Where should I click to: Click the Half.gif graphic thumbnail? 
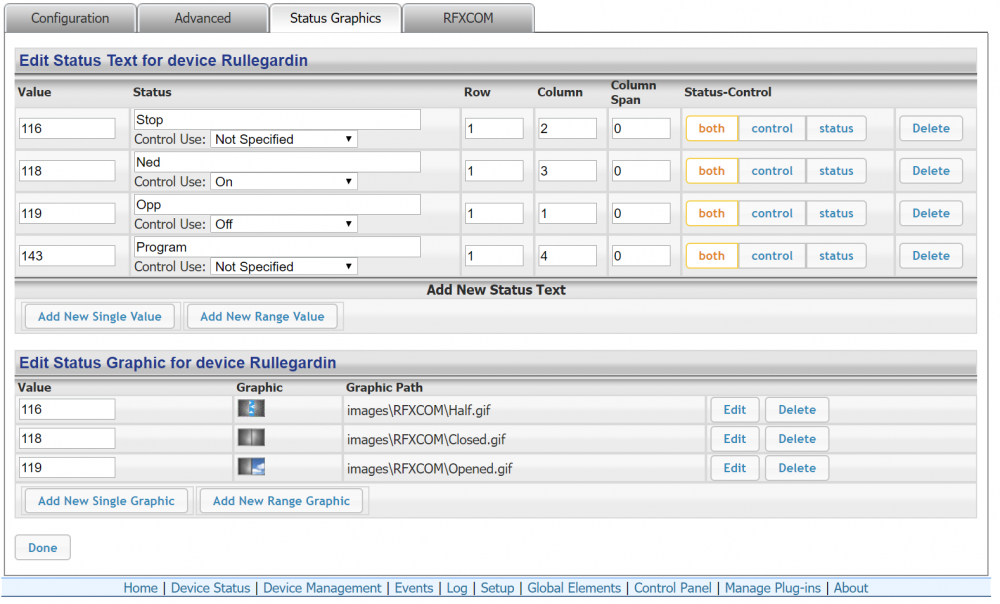[x=251, y=409]
